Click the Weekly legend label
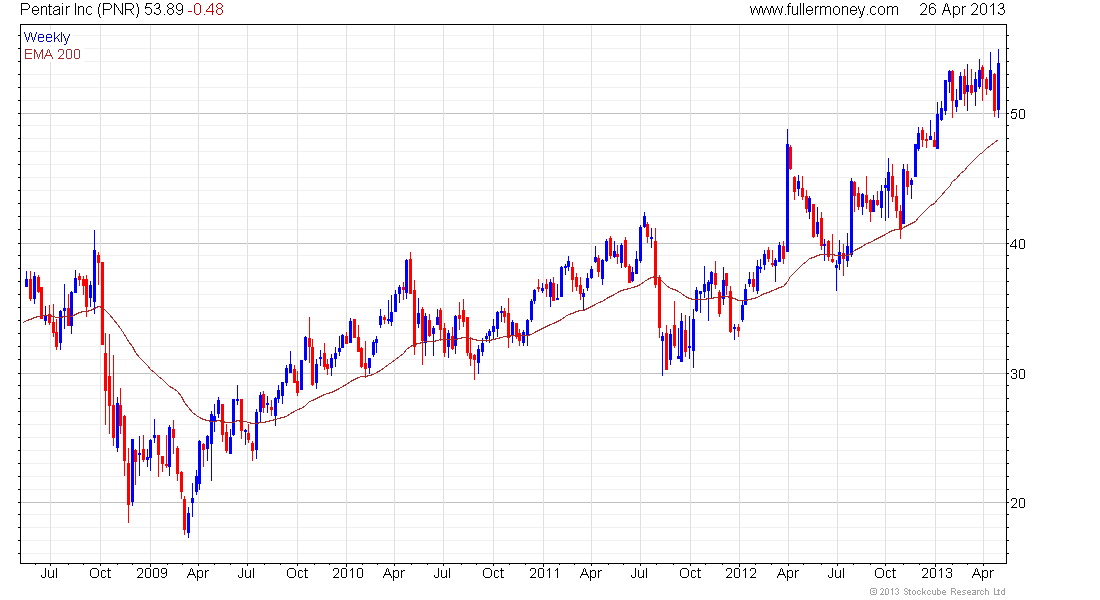This screenshot has height=600, width=1100. (47, 37)
